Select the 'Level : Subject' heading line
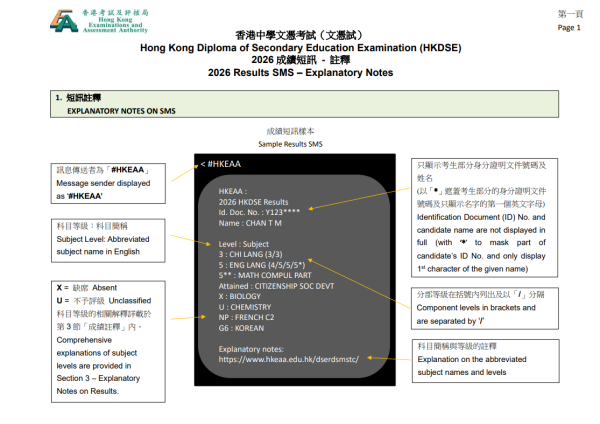The height and width of the screenshot is (424, 600). (243, 244)
